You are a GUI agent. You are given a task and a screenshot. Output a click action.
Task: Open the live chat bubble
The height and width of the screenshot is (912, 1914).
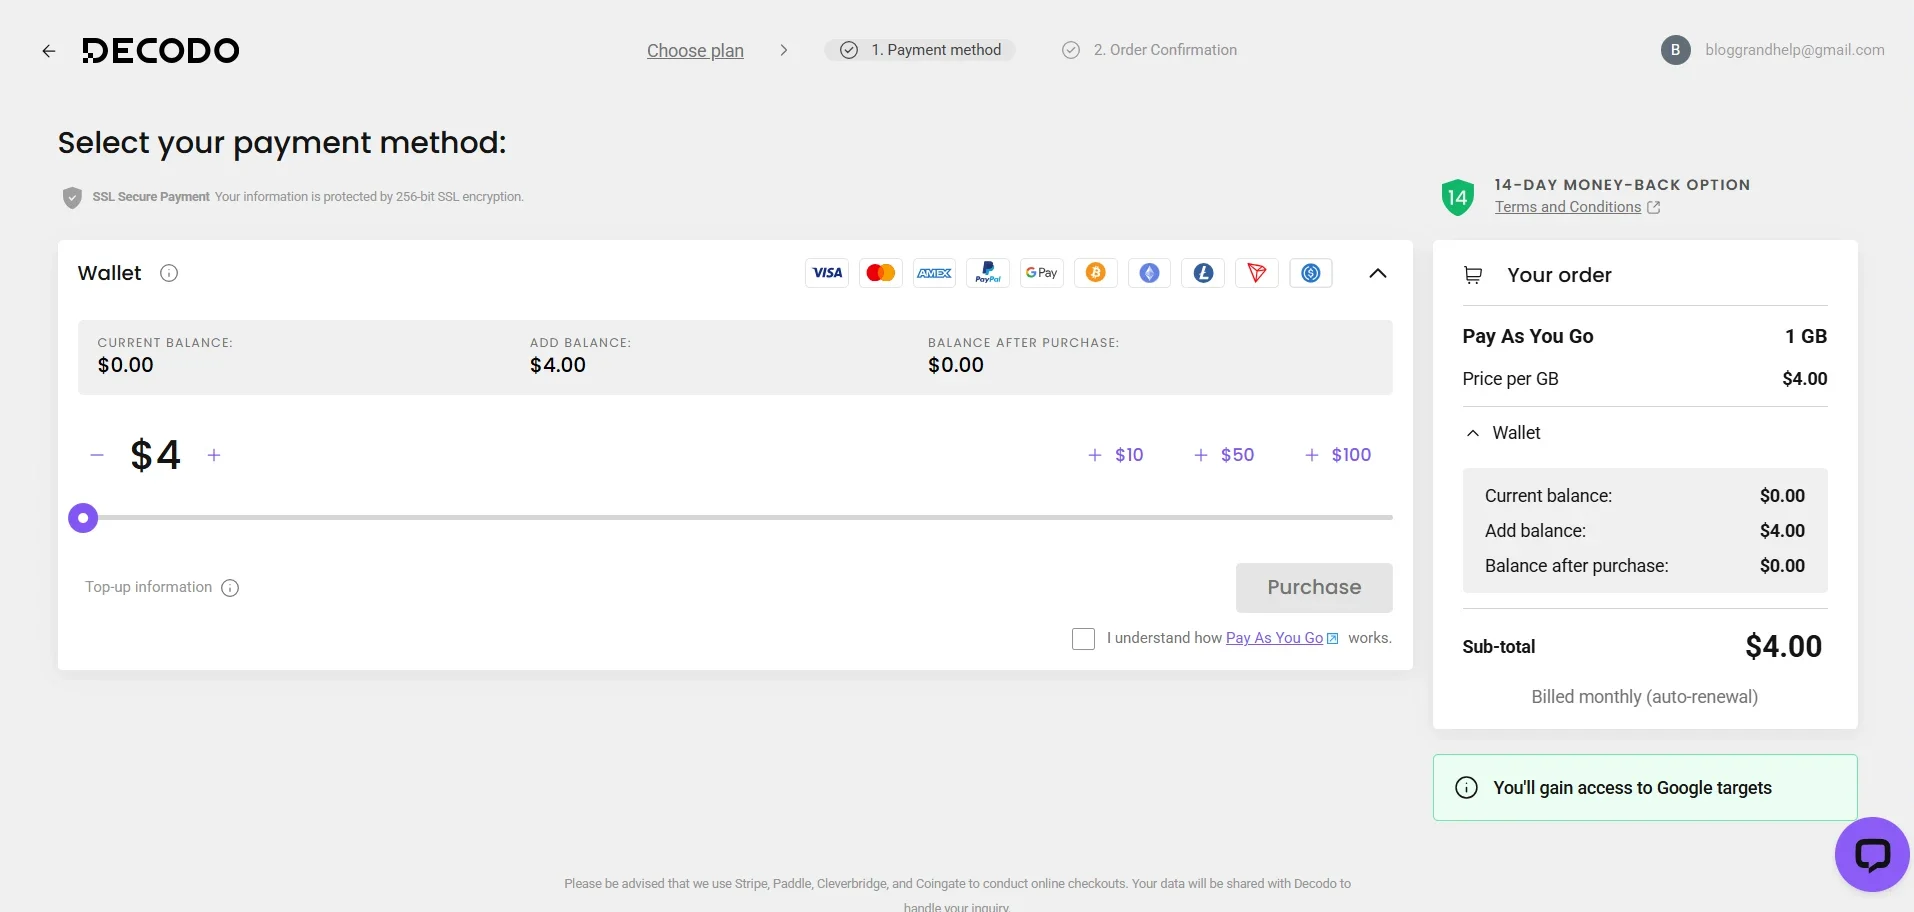(1872, 855)
